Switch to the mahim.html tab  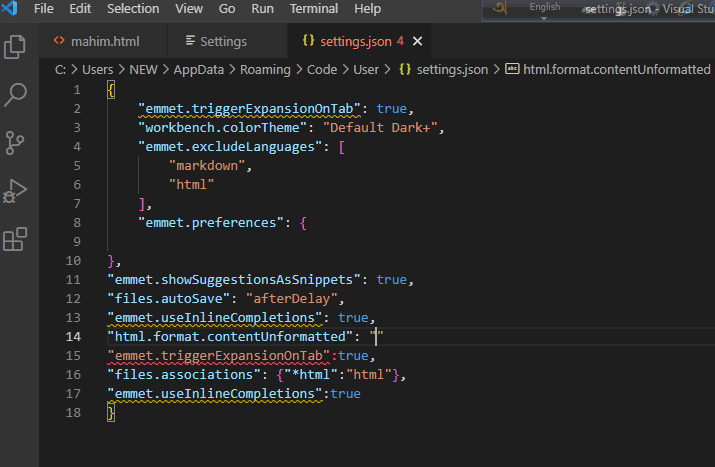(x=104, y=42)
